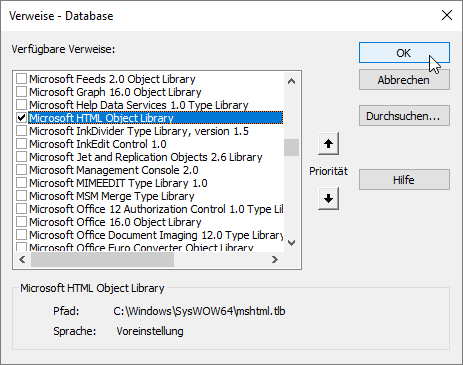Screen dimensions: 463x365
Task: Check Microsoft Office 12 Authorization Control checkbox
Action: (x=22, y=209)
